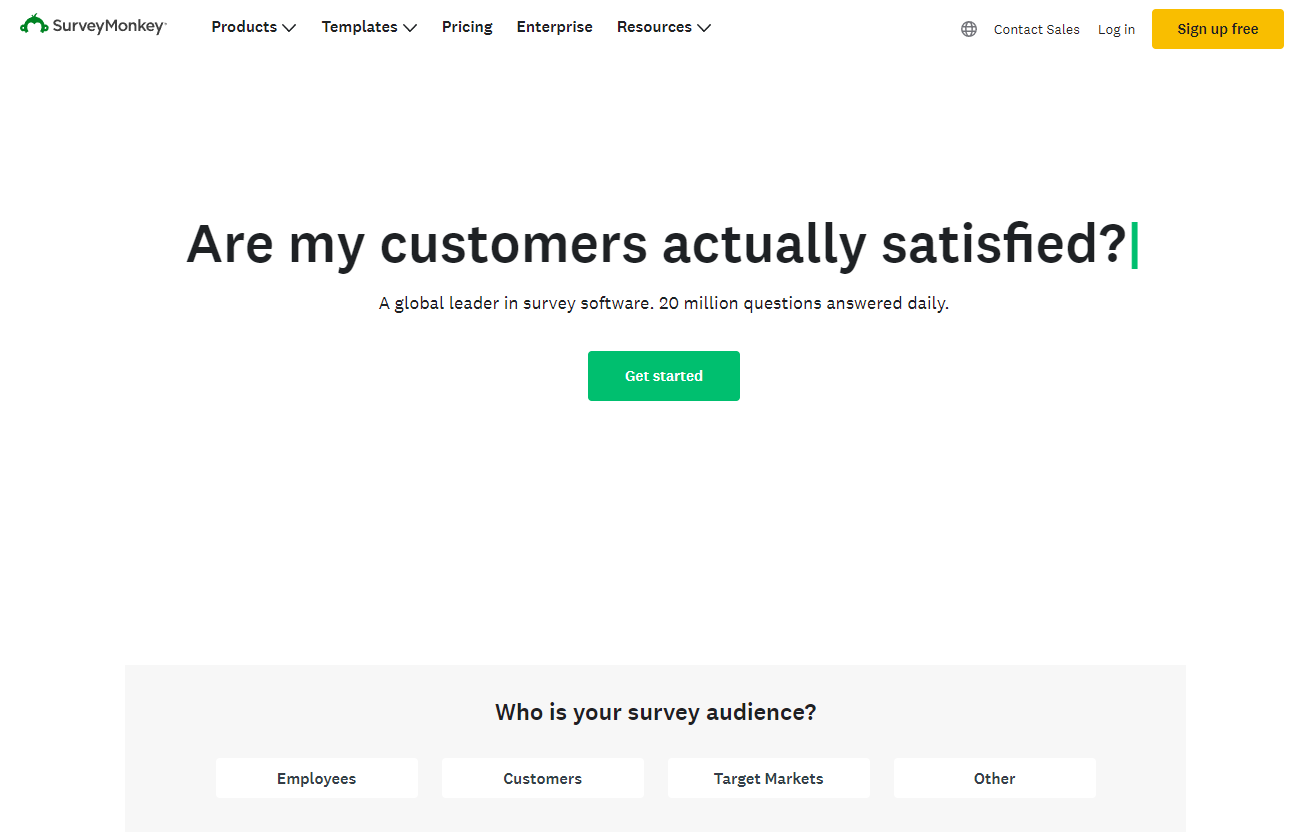
Task: Open the Resources dropdown menu
Action: tap(663, 27)
